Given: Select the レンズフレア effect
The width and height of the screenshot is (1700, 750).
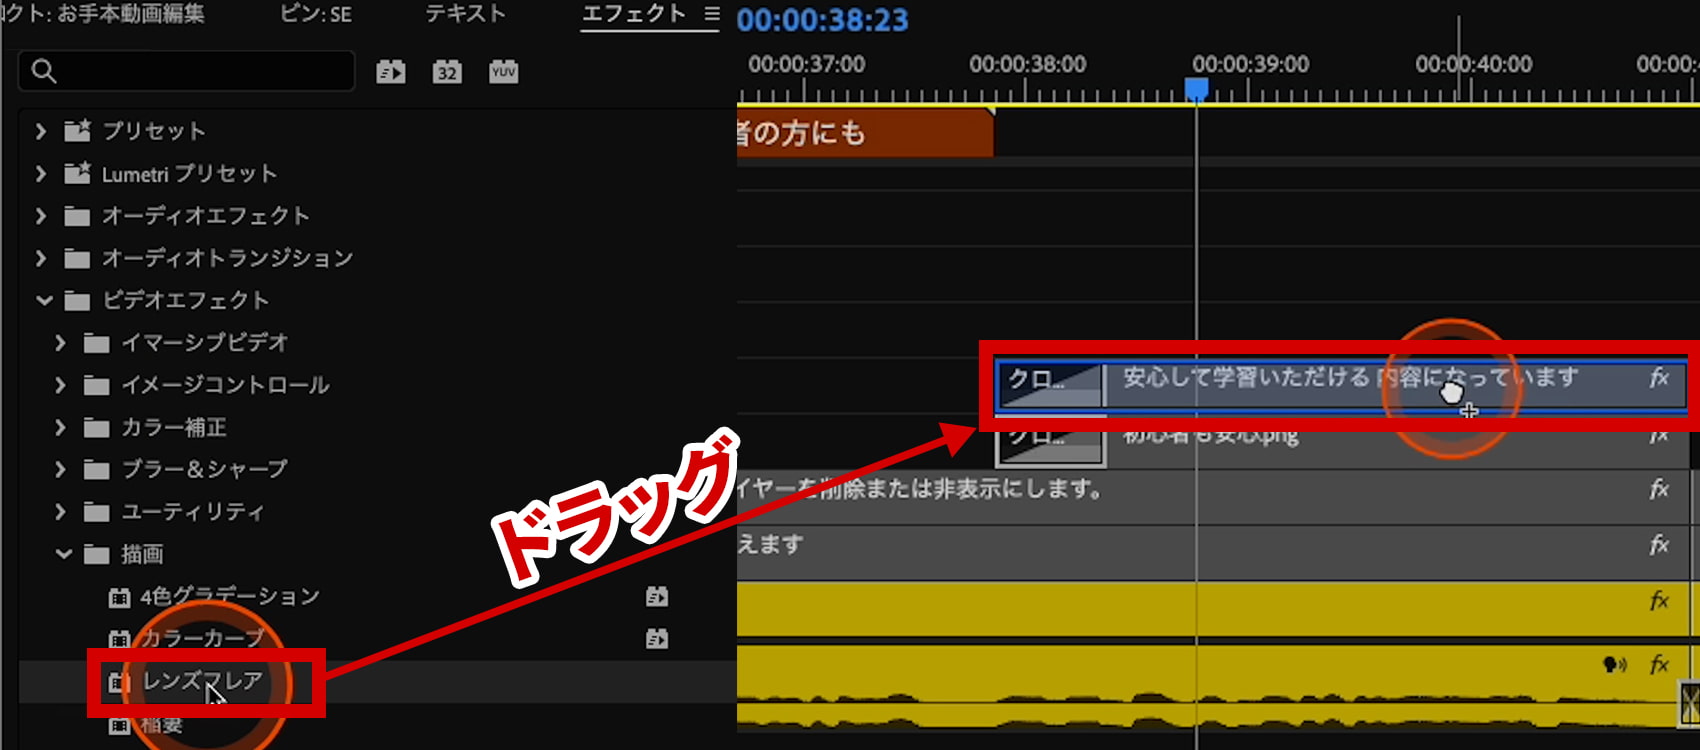Looking at the screenshot, I should tap(202, 681).
